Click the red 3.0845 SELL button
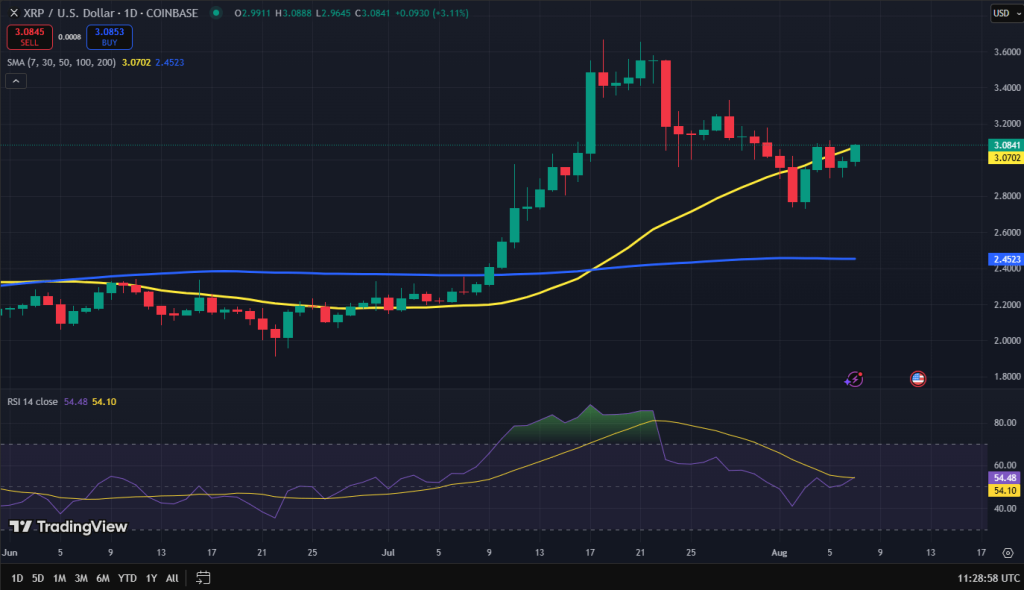This screenshot has width=1024, height=590. pos(29,37)
